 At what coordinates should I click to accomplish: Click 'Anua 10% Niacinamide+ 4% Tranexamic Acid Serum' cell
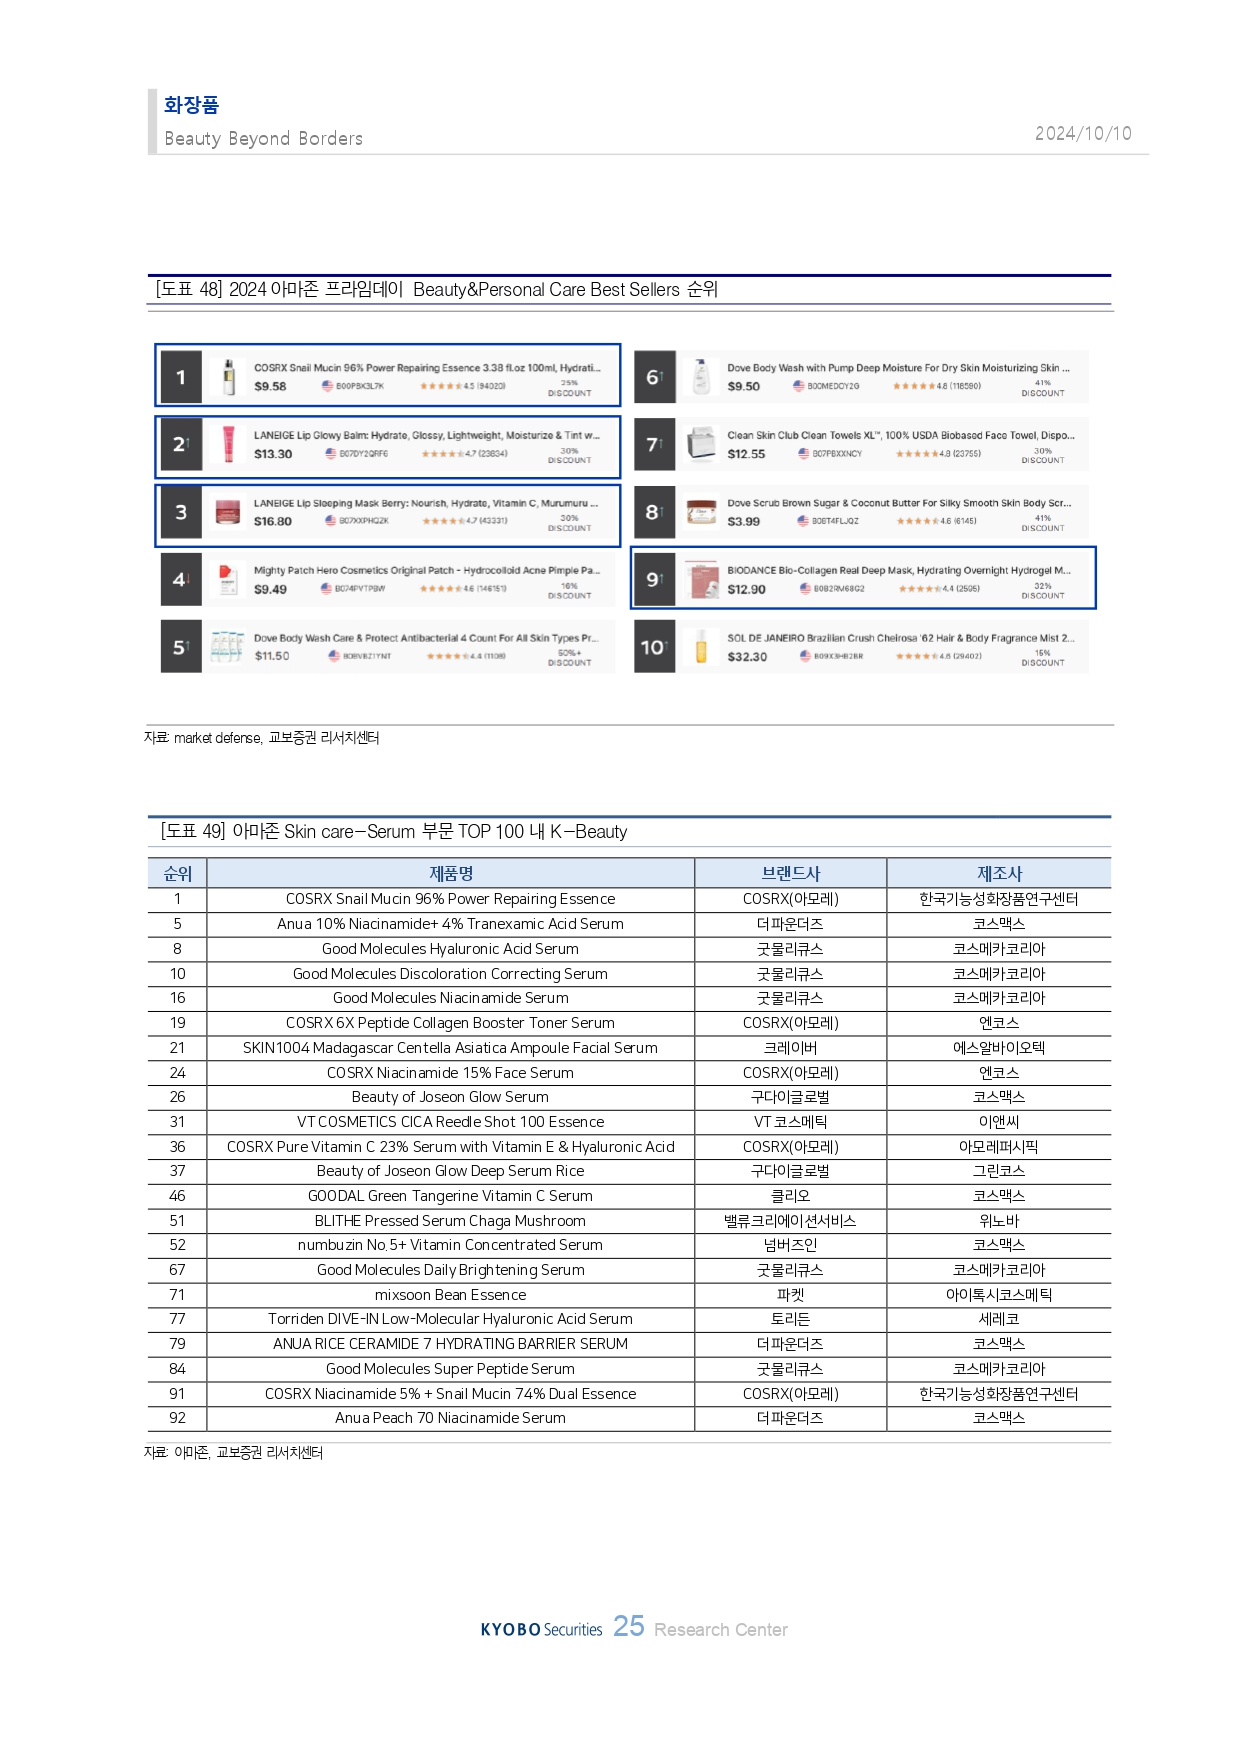(x=451, y=924)
